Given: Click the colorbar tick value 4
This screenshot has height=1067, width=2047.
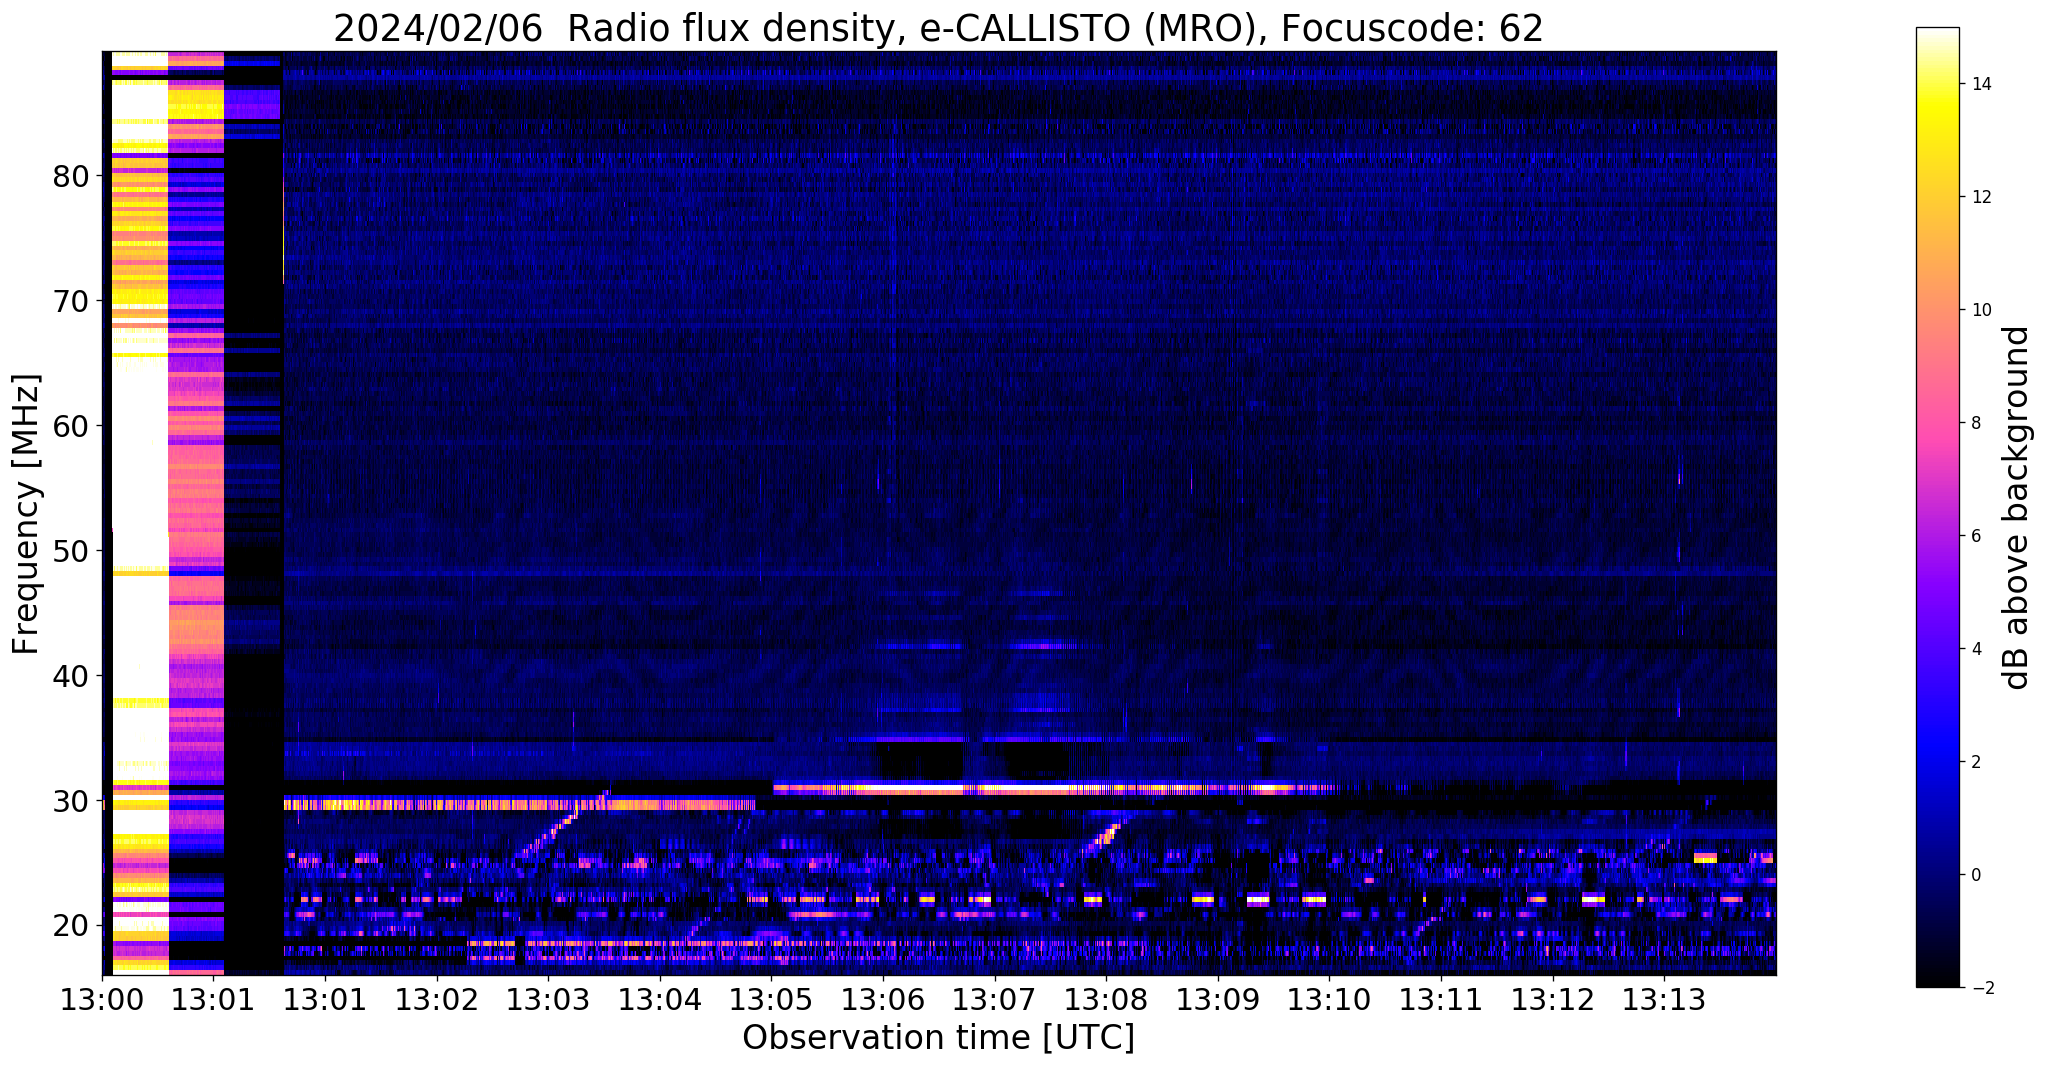Looking at the screenshot, I should 1975,649.
